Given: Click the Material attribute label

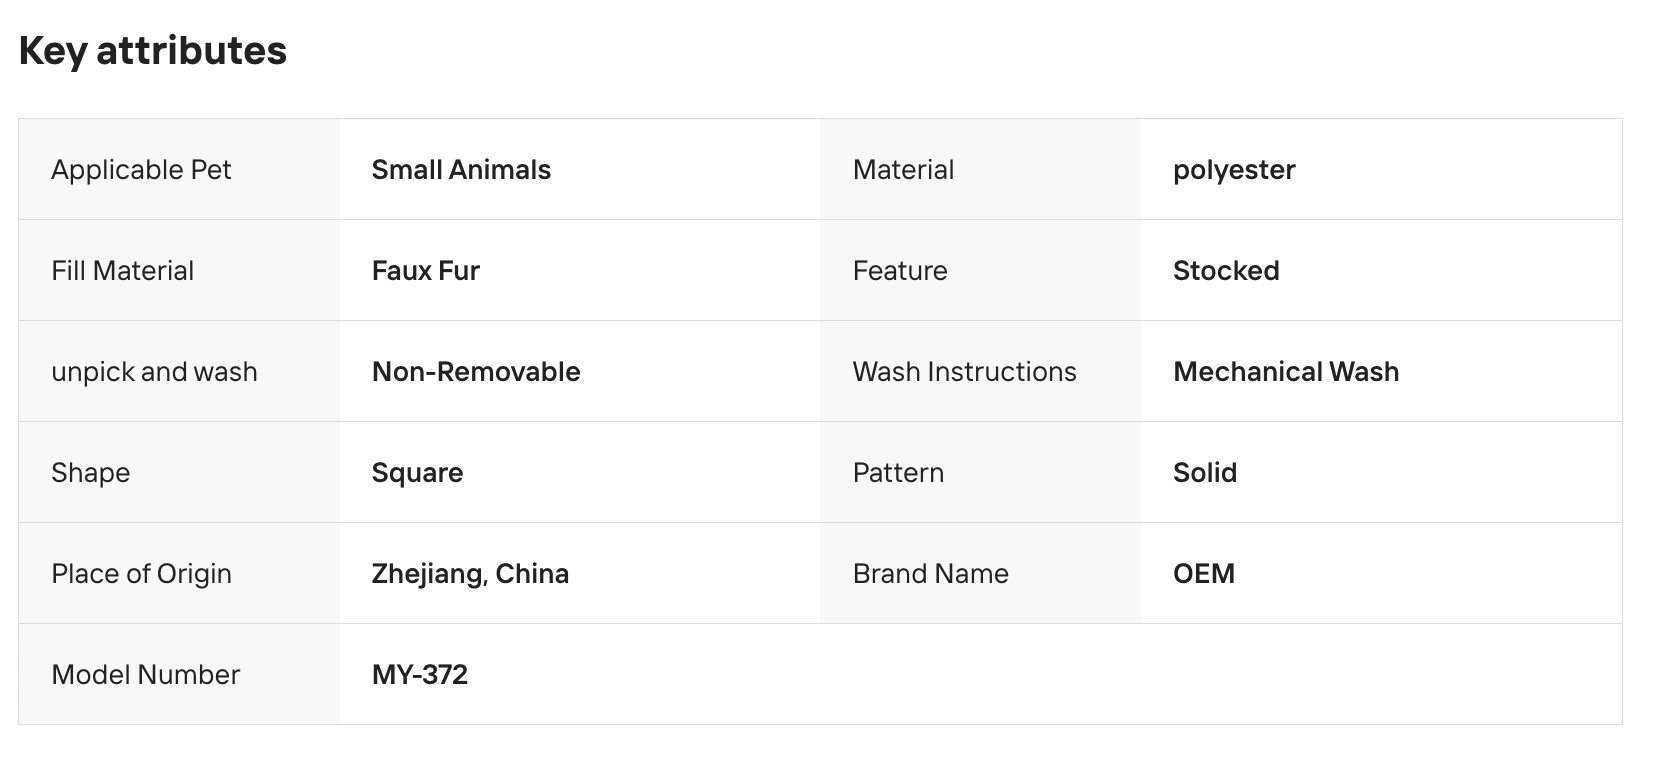Looking at the screenshot, I should pos(903,170).
